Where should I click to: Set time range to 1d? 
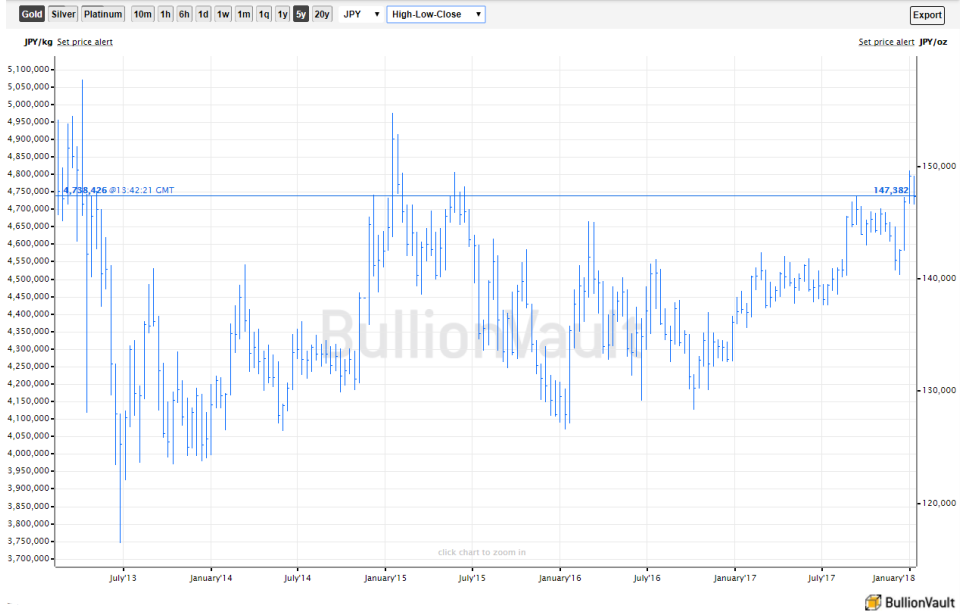[x=203, y=14]
